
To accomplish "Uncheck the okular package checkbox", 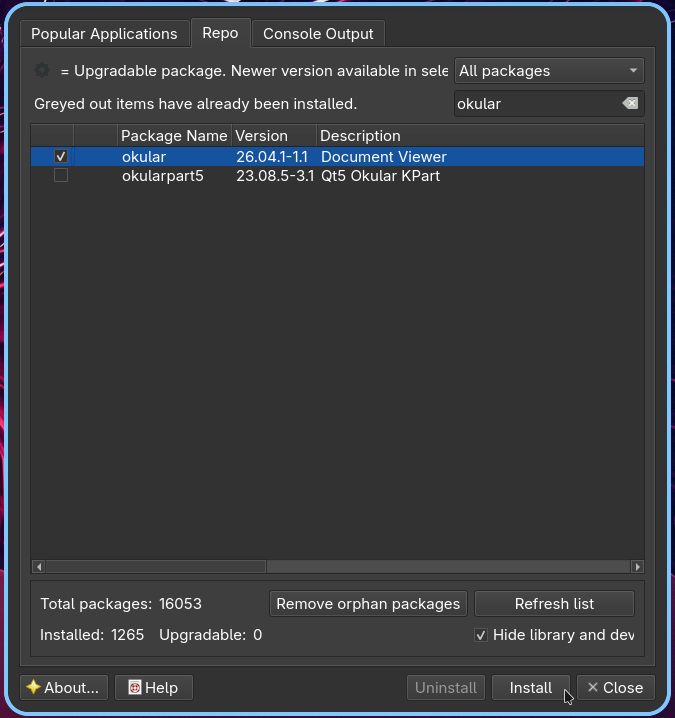I will coord(61,156).
